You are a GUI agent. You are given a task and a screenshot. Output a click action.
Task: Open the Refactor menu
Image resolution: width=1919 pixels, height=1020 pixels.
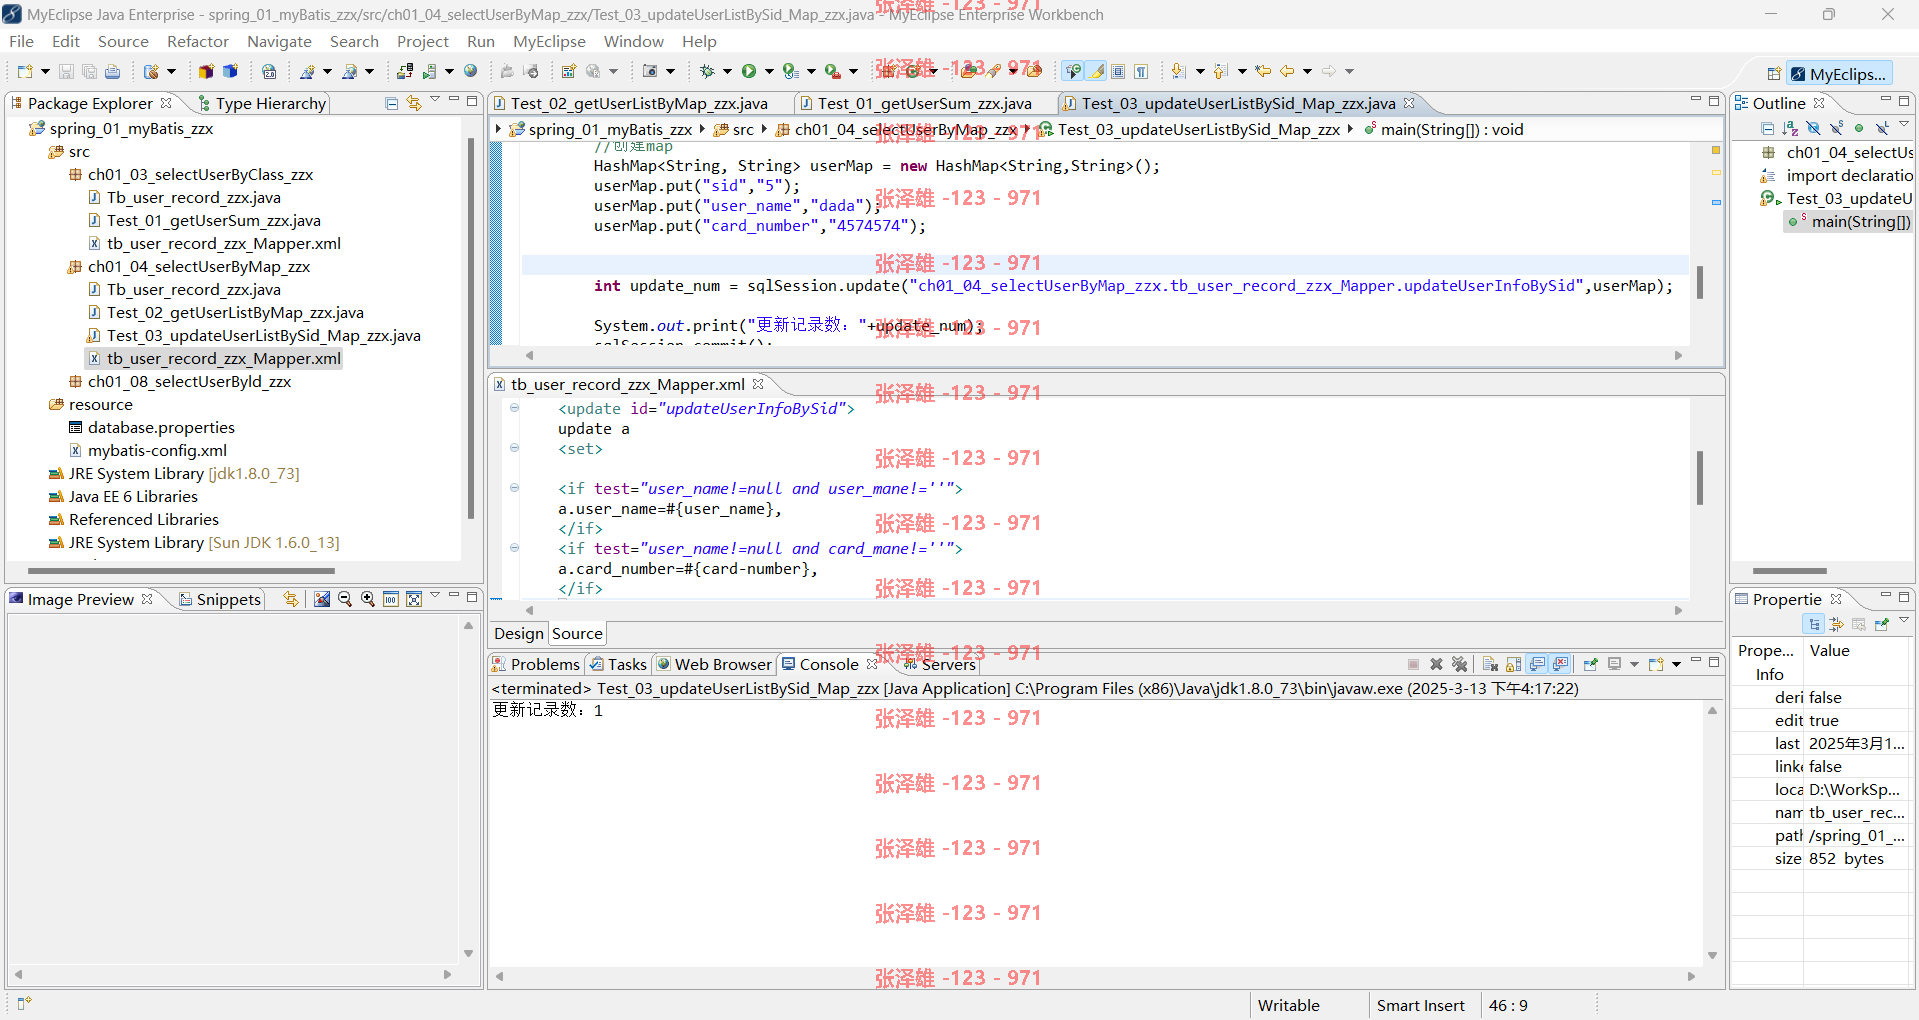tap(198, 41)
